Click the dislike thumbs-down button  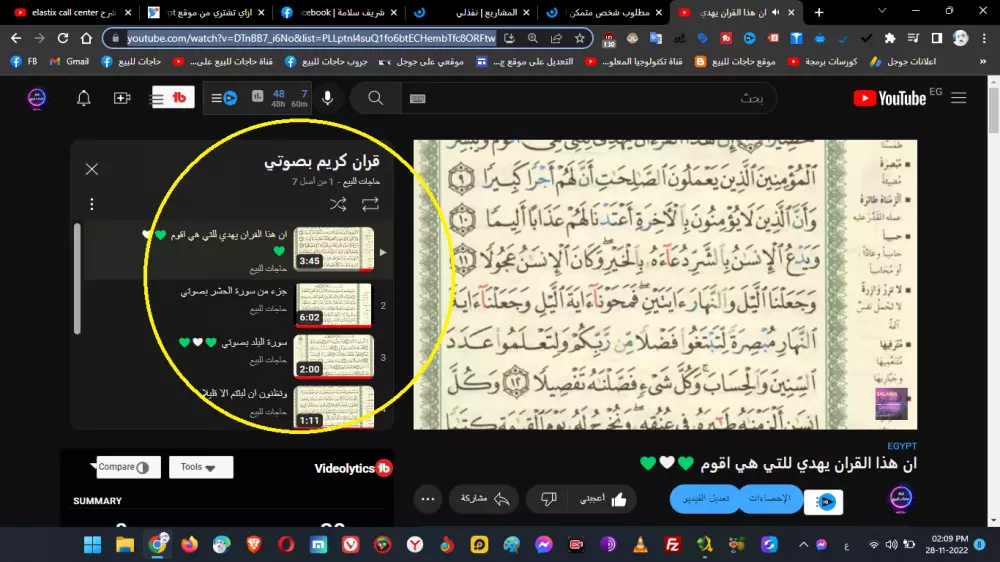(548, 499)
